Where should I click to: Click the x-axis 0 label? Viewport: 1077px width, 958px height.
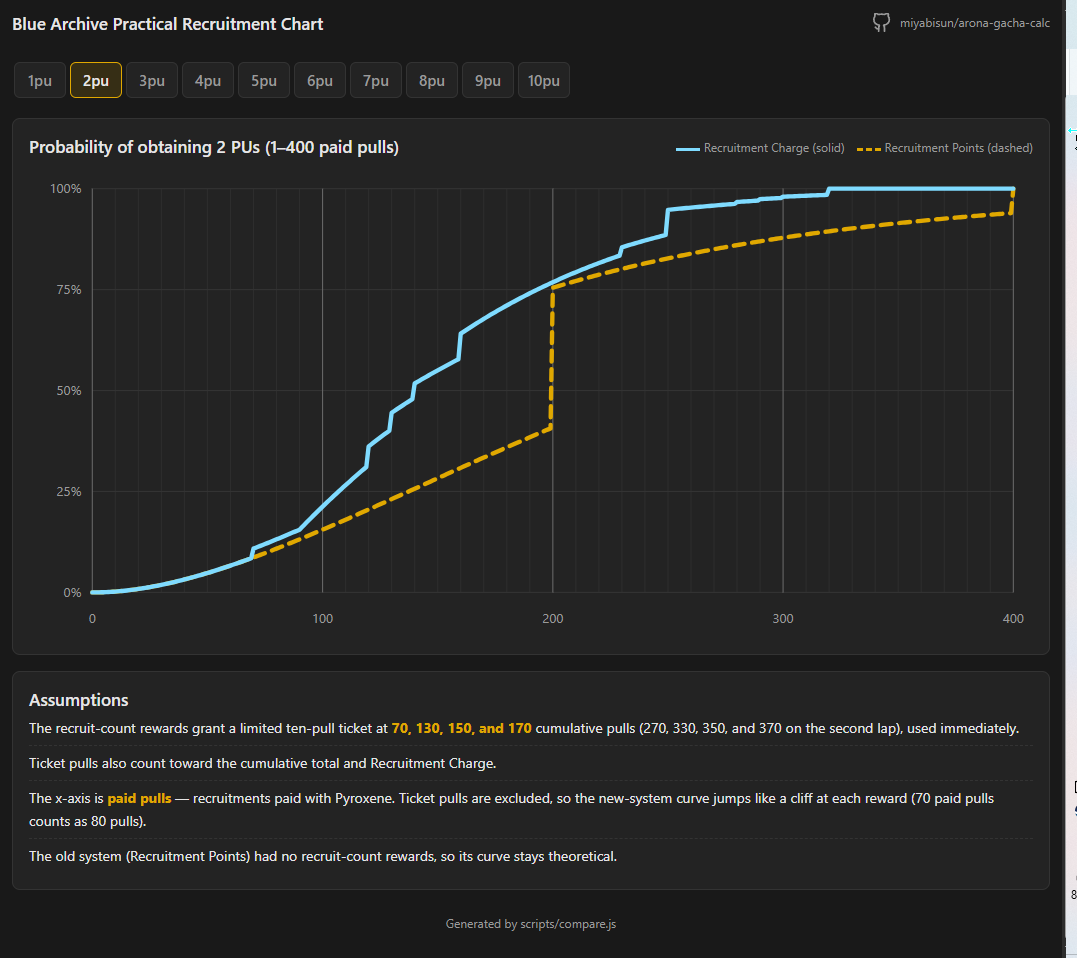pyautogui.click(x=93, y=618)
